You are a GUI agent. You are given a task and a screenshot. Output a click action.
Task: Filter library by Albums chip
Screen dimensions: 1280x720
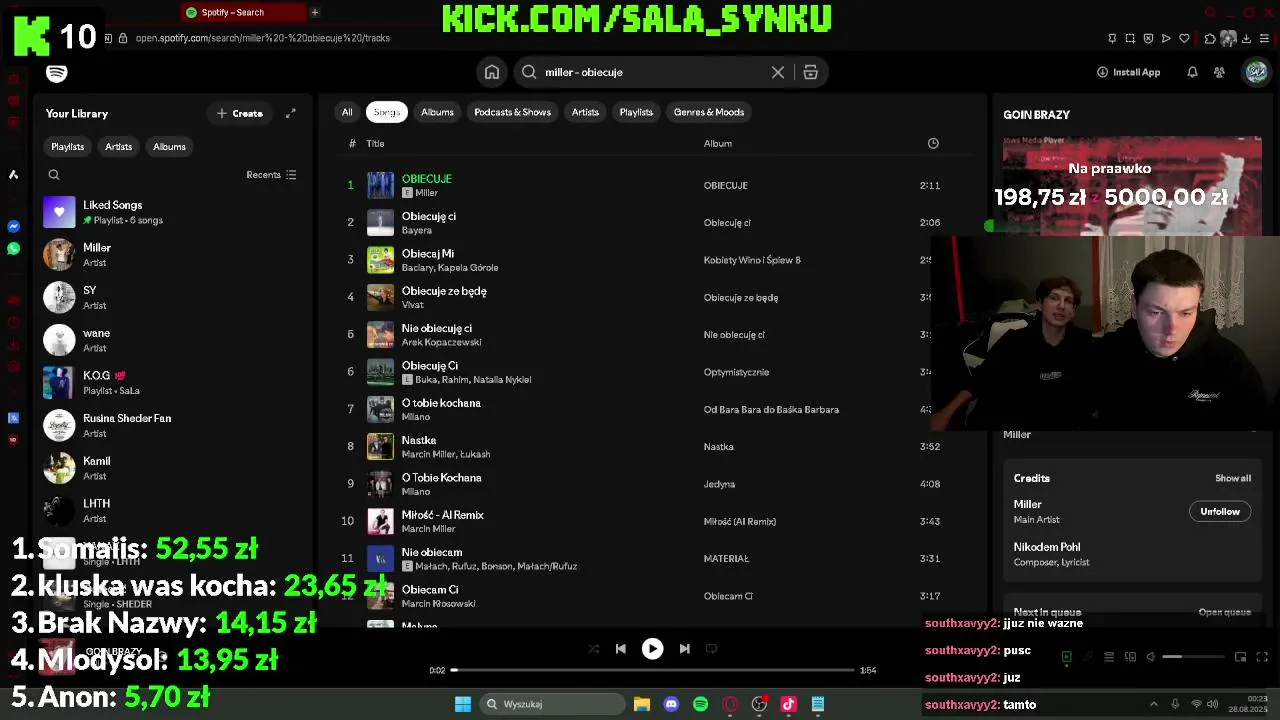point(169,147)
